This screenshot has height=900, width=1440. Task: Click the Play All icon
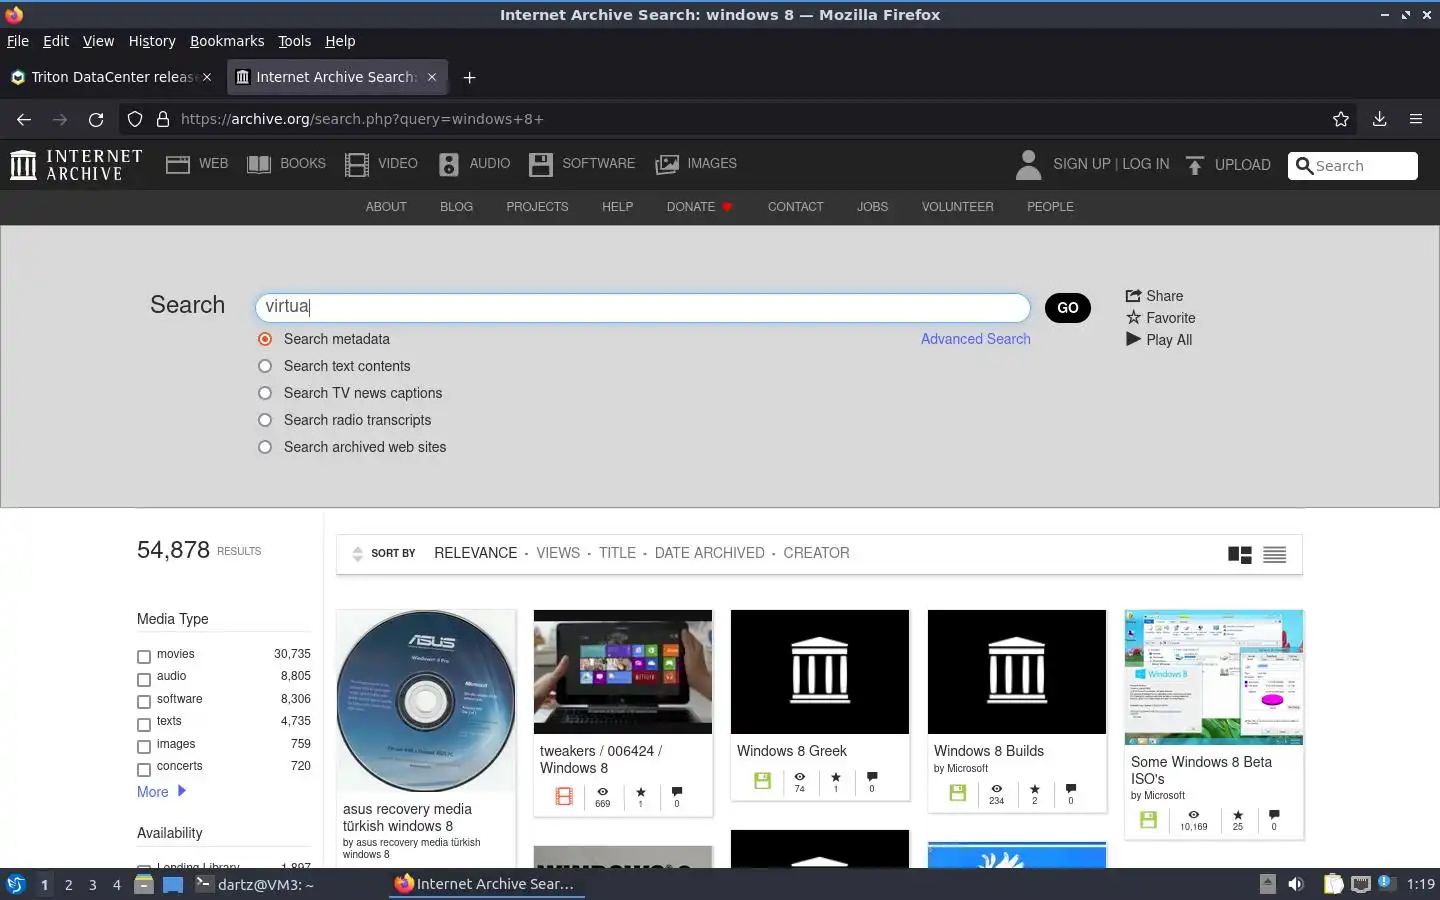click(1133, 340)
